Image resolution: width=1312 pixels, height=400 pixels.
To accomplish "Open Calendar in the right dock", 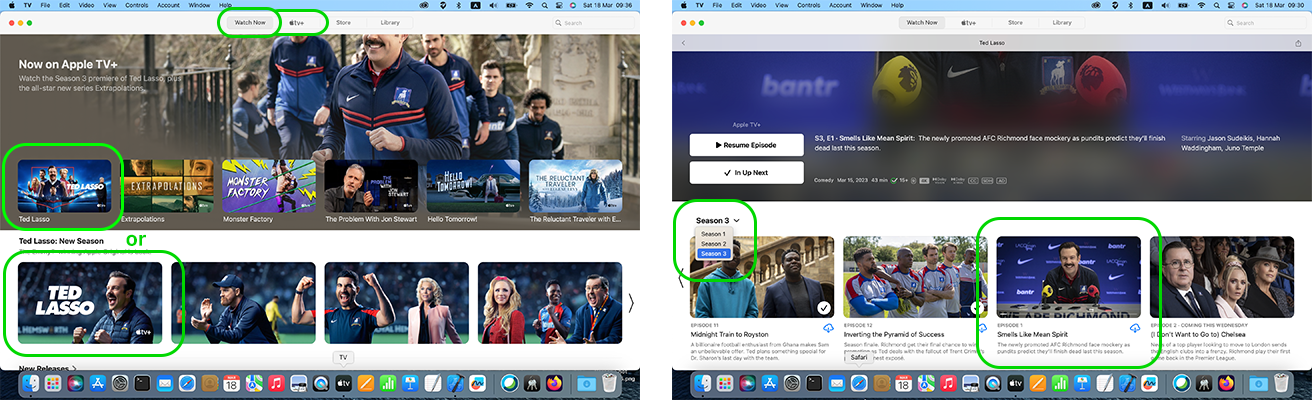I will 903,383.
